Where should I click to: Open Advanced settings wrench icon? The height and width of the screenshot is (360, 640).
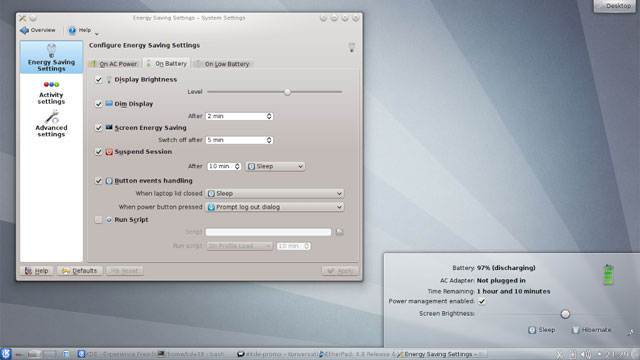tap(52, 117)
